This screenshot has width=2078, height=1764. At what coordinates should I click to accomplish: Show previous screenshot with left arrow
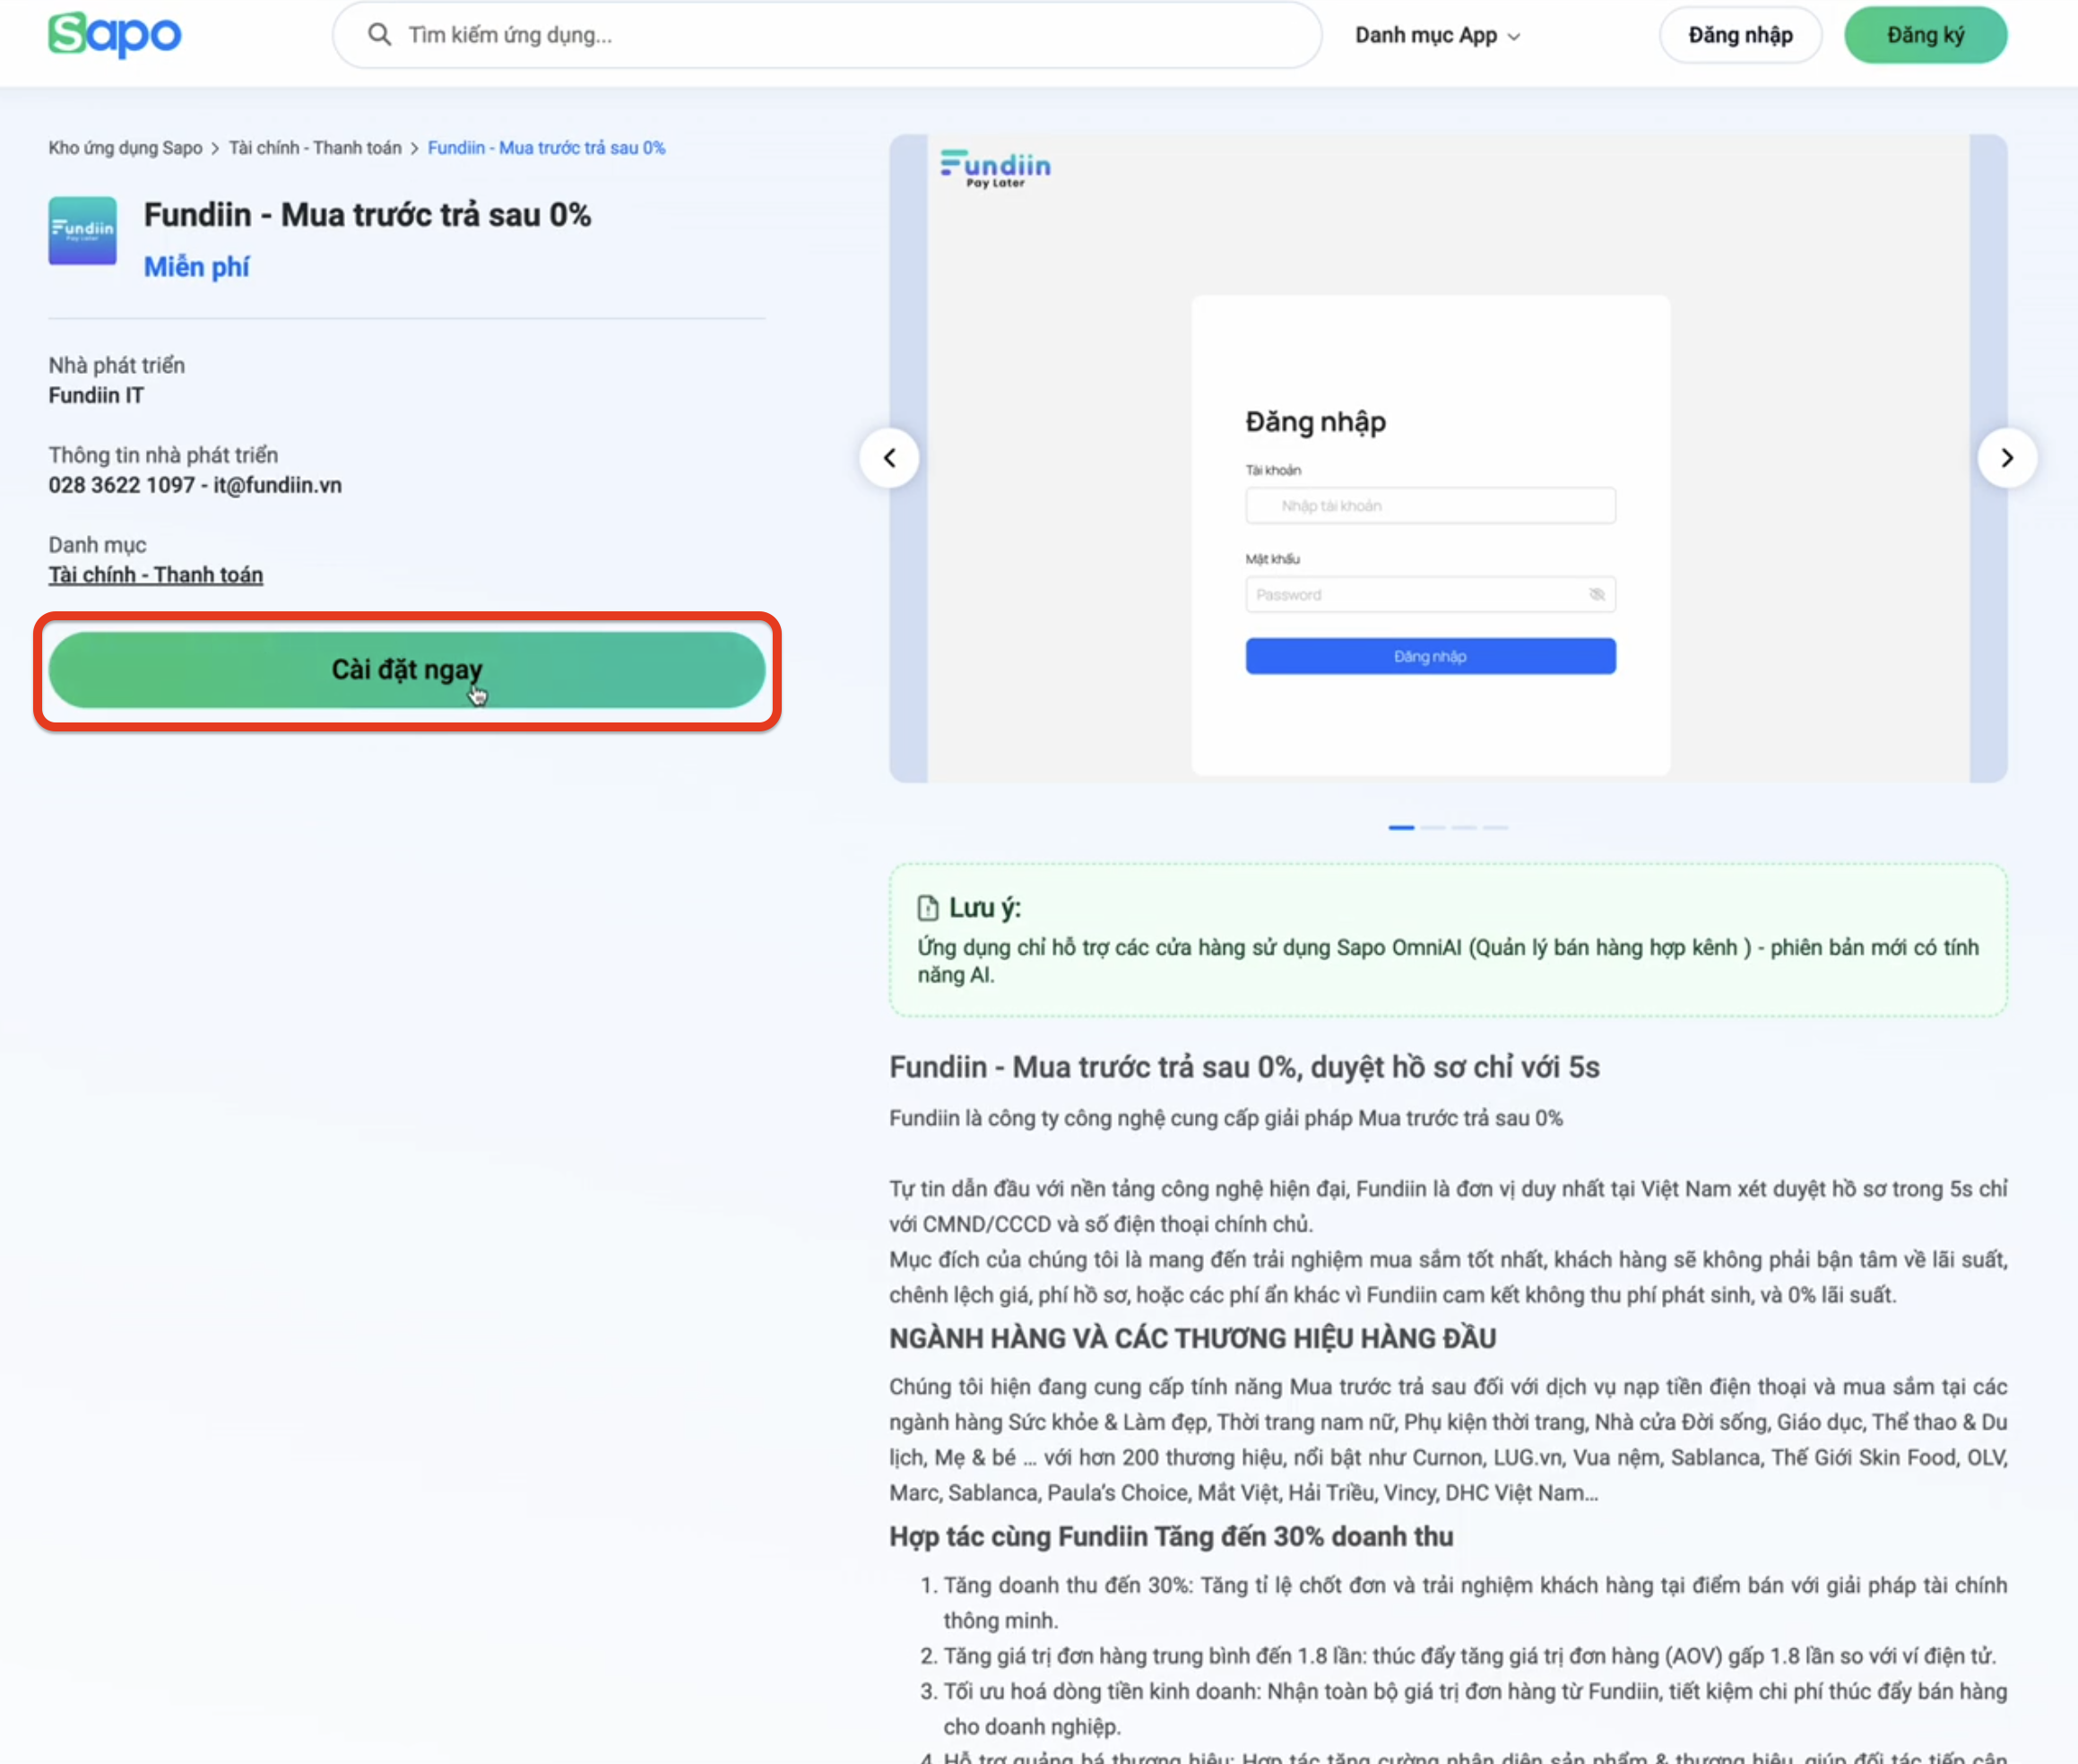(889, 458)
